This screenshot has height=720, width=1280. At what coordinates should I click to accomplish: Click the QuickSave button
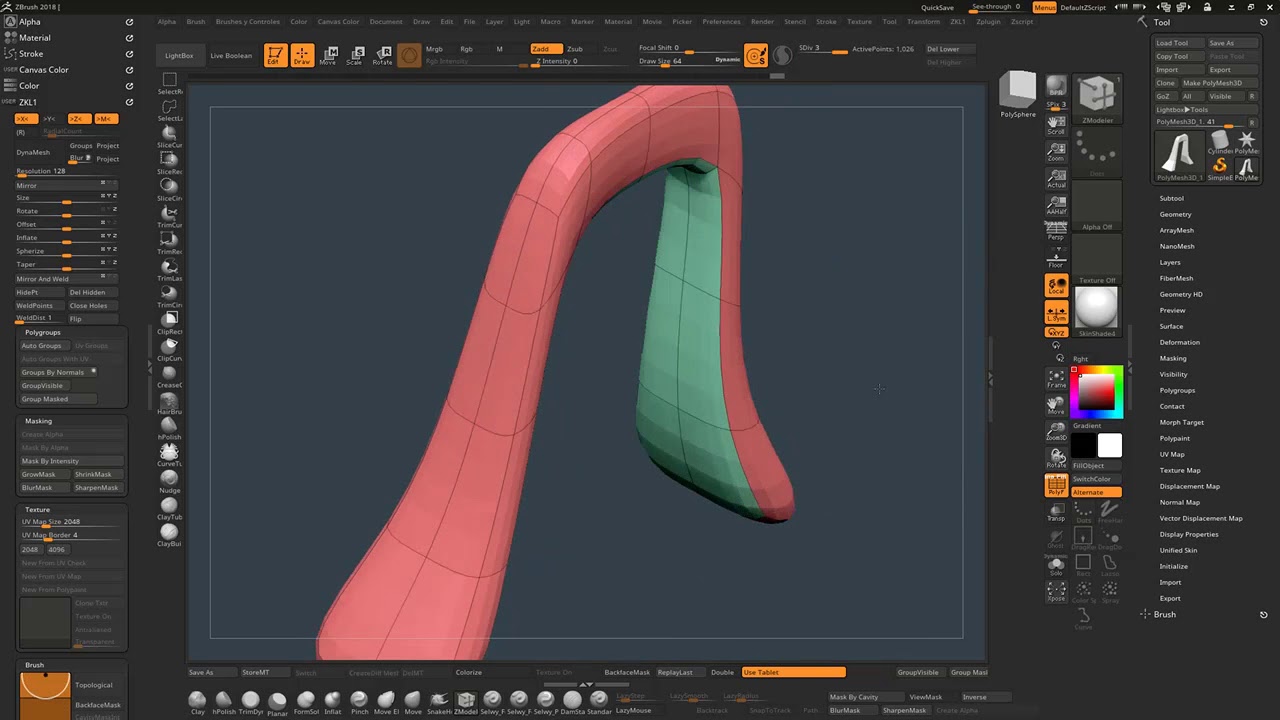(937, 7)
